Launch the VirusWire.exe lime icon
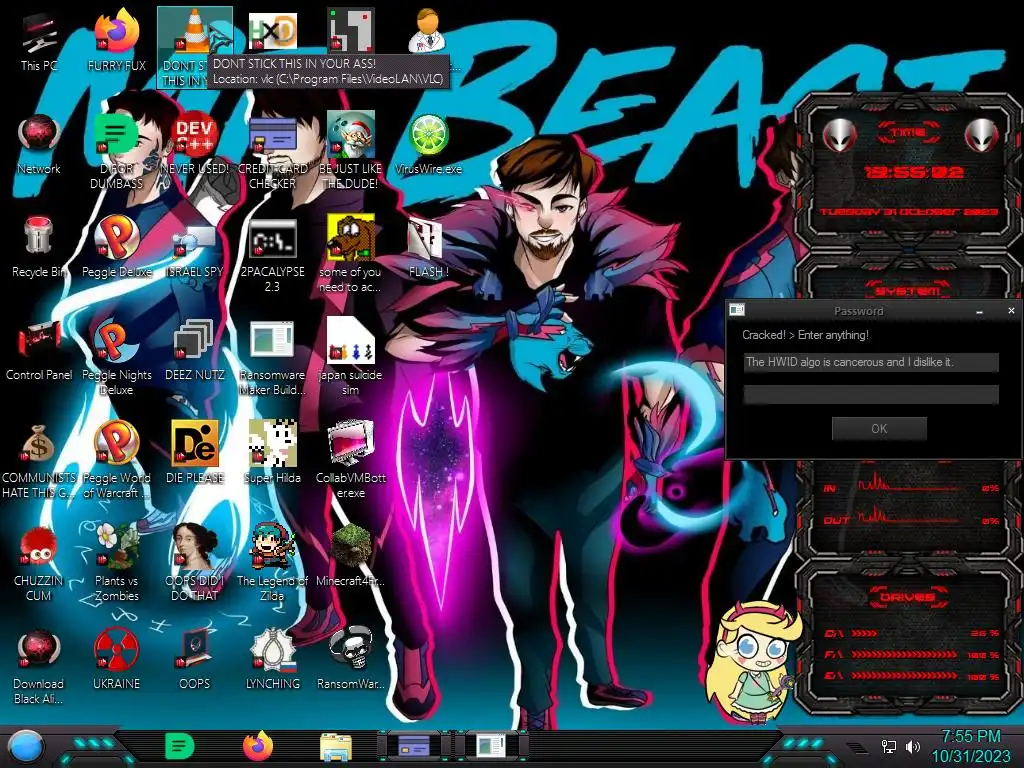Image resolution: width=1024 pixels, height=768 pixels. [x=428, y=144]
